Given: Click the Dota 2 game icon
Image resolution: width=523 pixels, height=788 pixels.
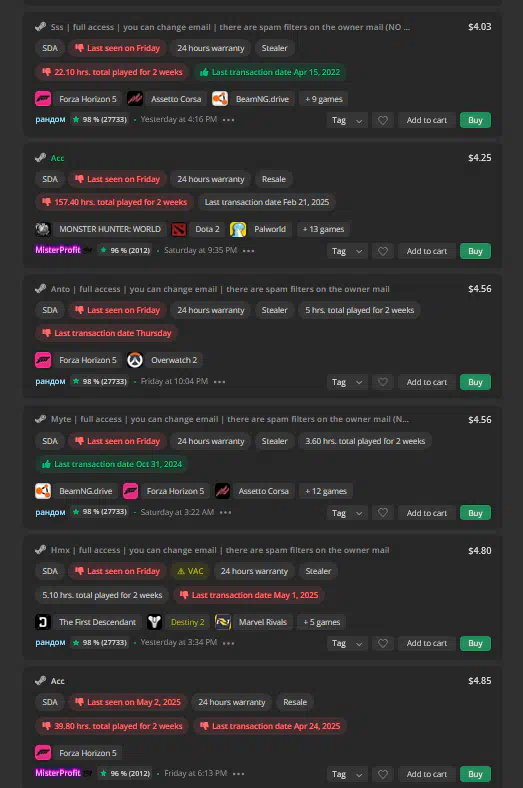Looking at the screenshot, I should click(179, 229).
